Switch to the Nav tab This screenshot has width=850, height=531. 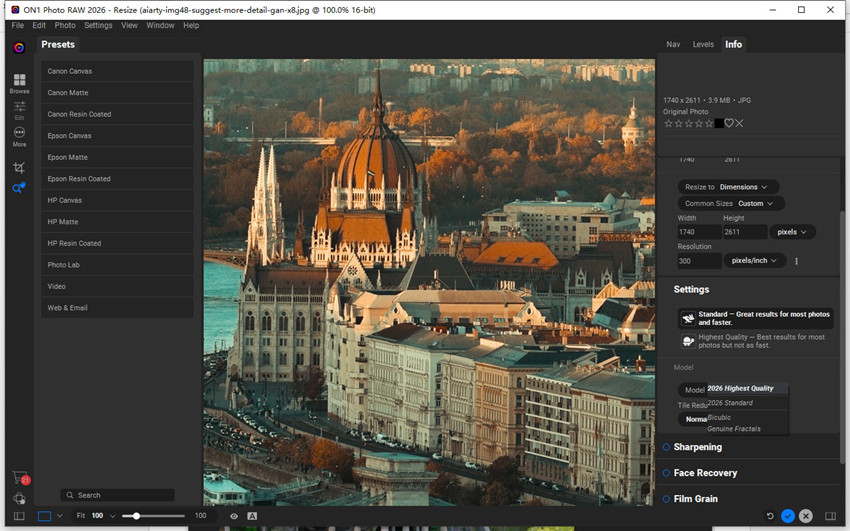click(x=673, y=44)
